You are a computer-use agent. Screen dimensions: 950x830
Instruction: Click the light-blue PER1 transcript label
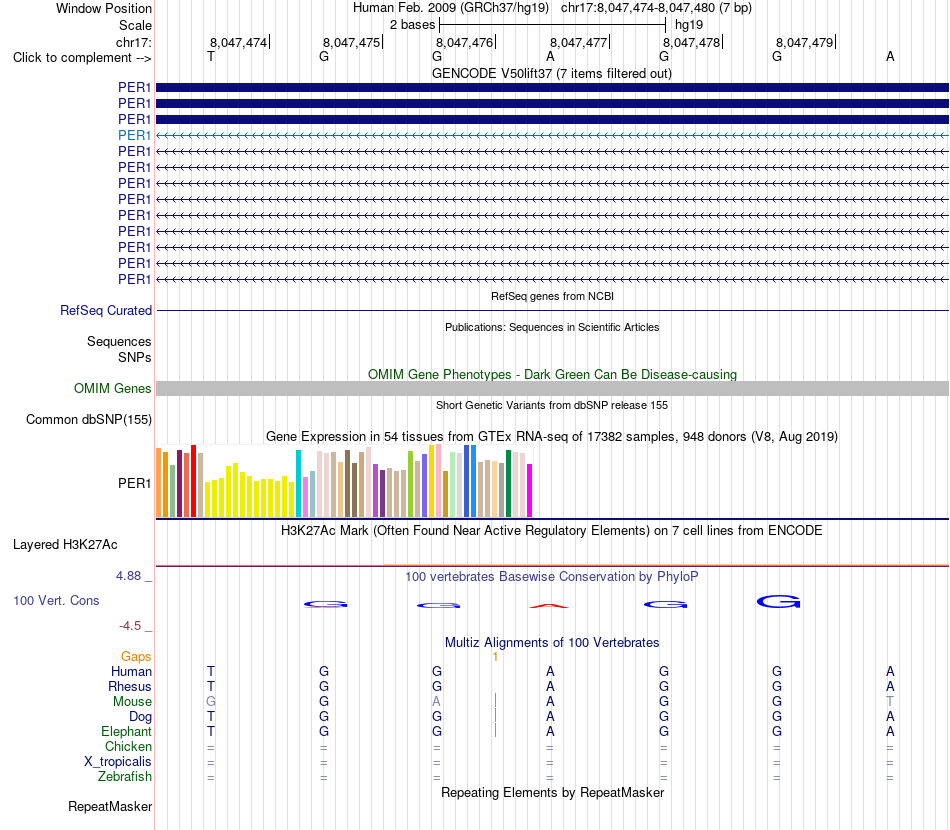point(134,135)
